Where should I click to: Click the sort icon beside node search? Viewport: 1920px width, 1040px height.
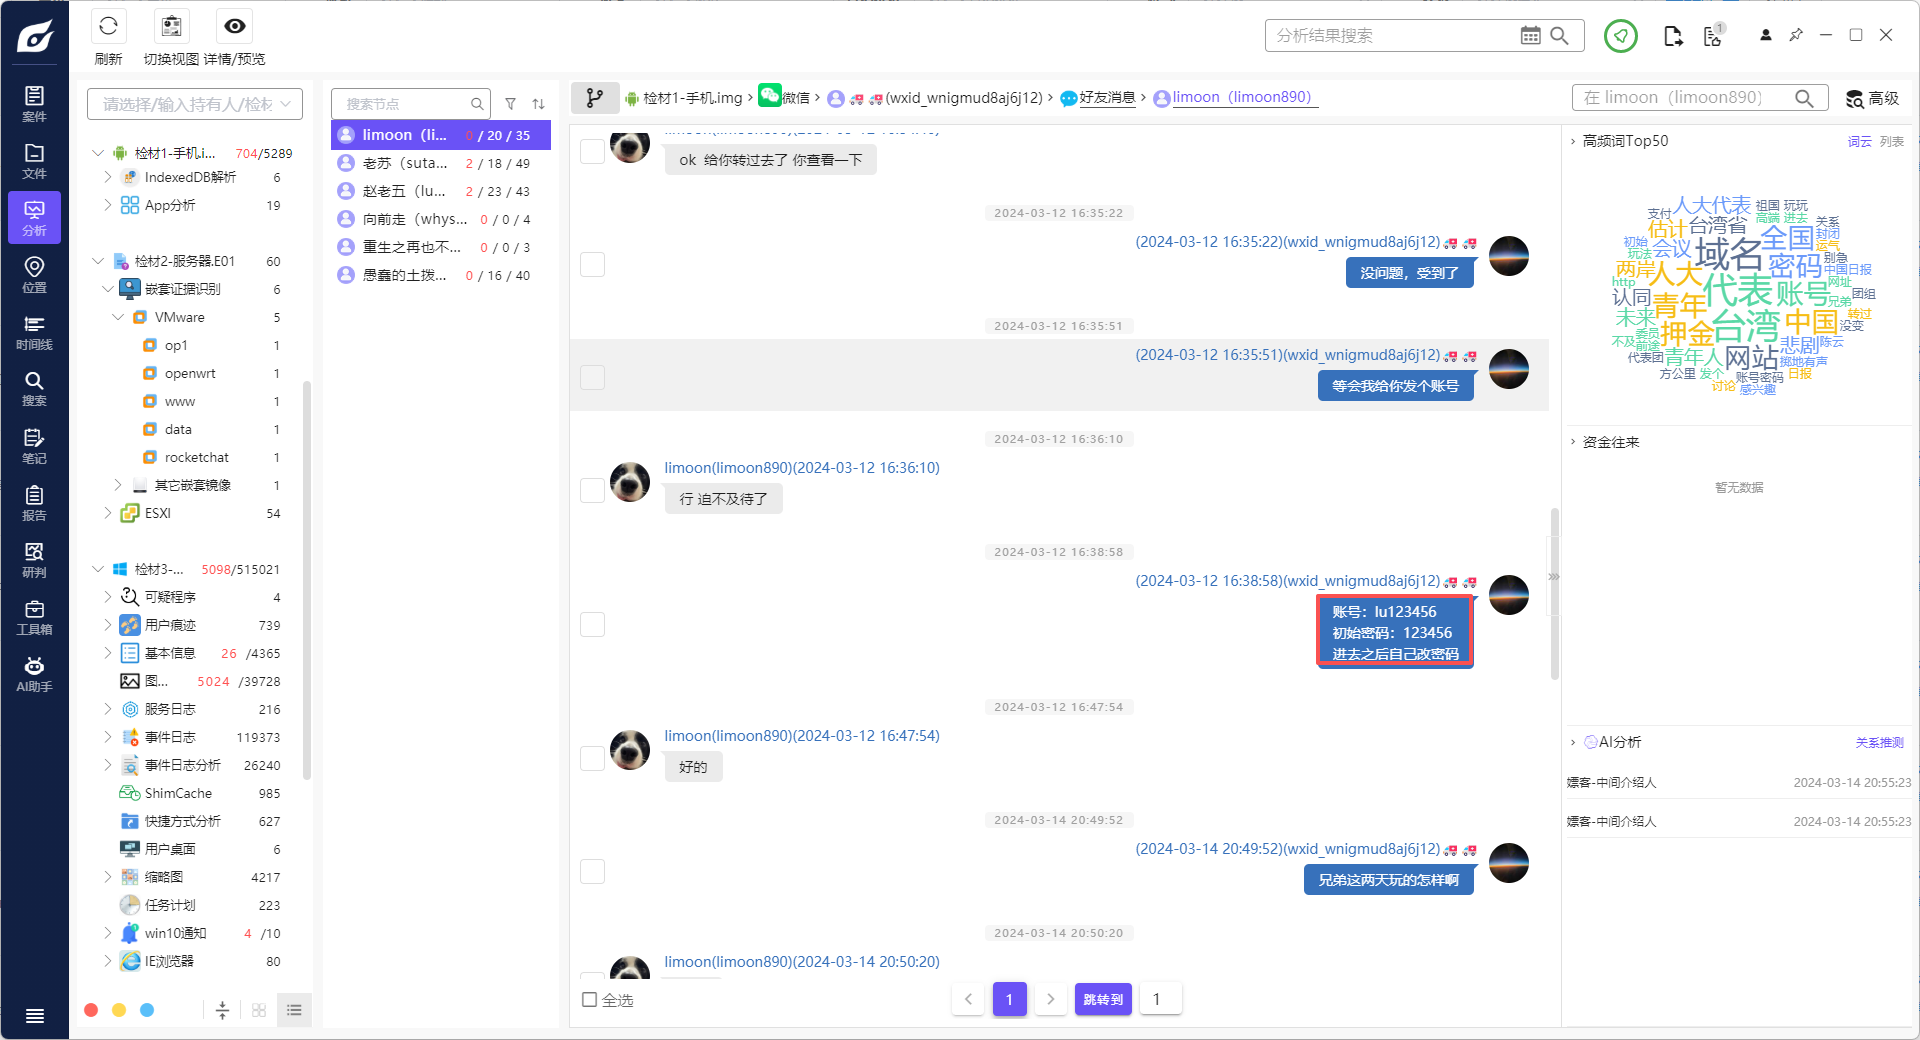click(538, 104)
